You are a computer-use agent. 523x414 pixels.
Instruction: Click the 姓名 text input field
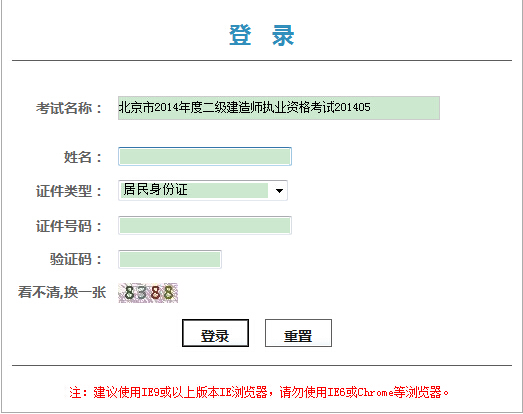coord(205,156)
